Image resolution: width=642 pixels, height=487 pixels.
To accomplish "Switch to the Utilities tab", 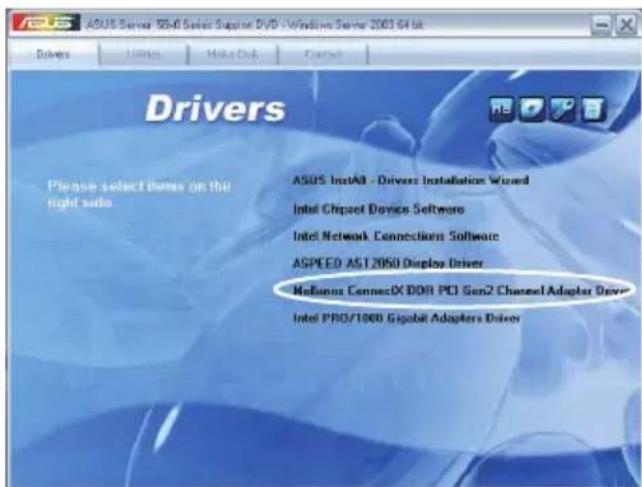I will (x=143, y=54).
